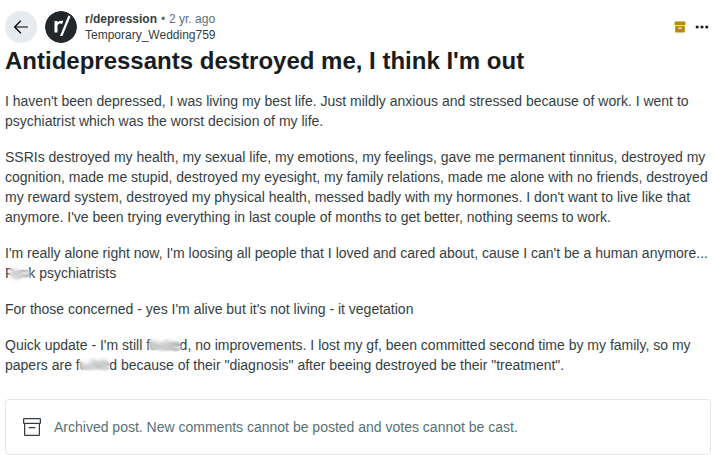
Task: Click the 'Archived post' notice text
Action: tap(98, 427)
